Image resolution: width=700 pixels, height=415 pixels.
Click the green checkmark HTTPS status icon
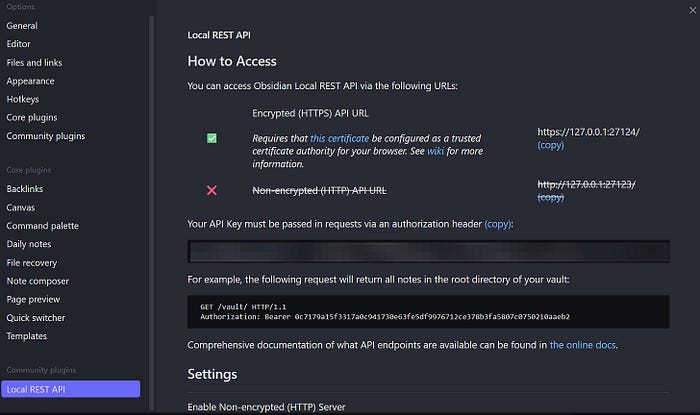[x=212, y=138]
